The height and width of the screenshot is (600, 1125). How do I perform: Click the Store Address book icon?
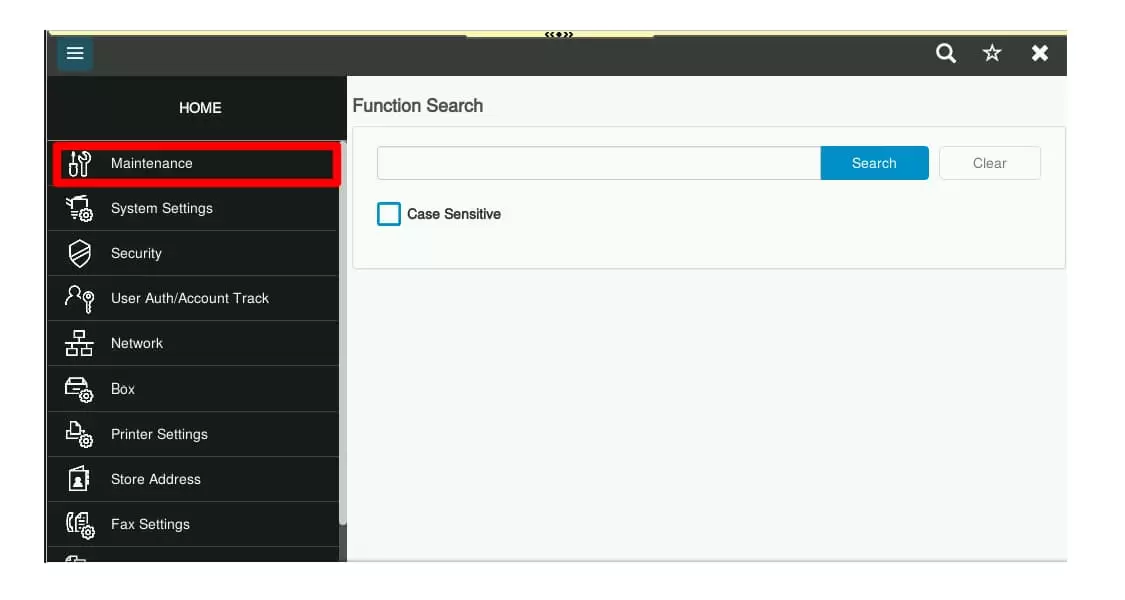point(79,479)
